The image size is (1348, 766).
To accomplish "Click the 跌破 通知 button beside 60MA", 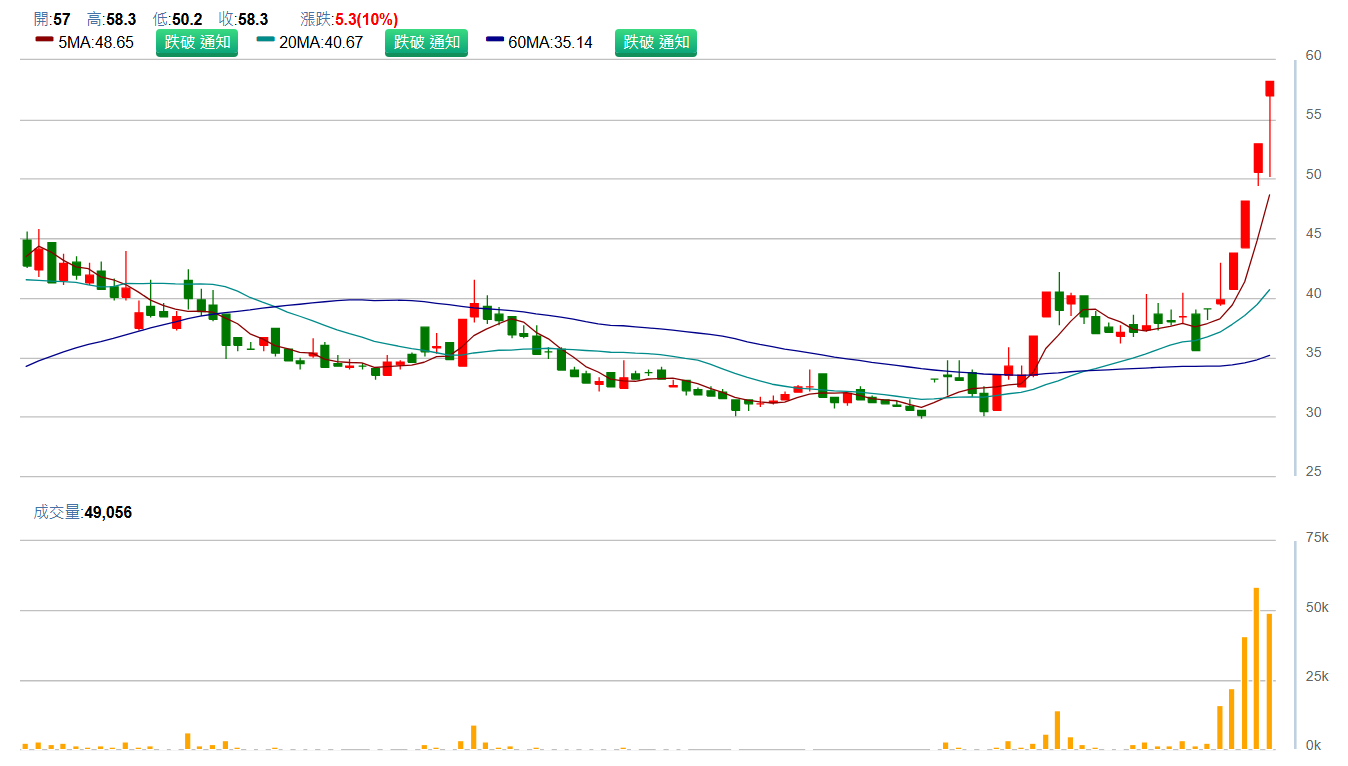I will pyautogui.click(x=656, y=43).
